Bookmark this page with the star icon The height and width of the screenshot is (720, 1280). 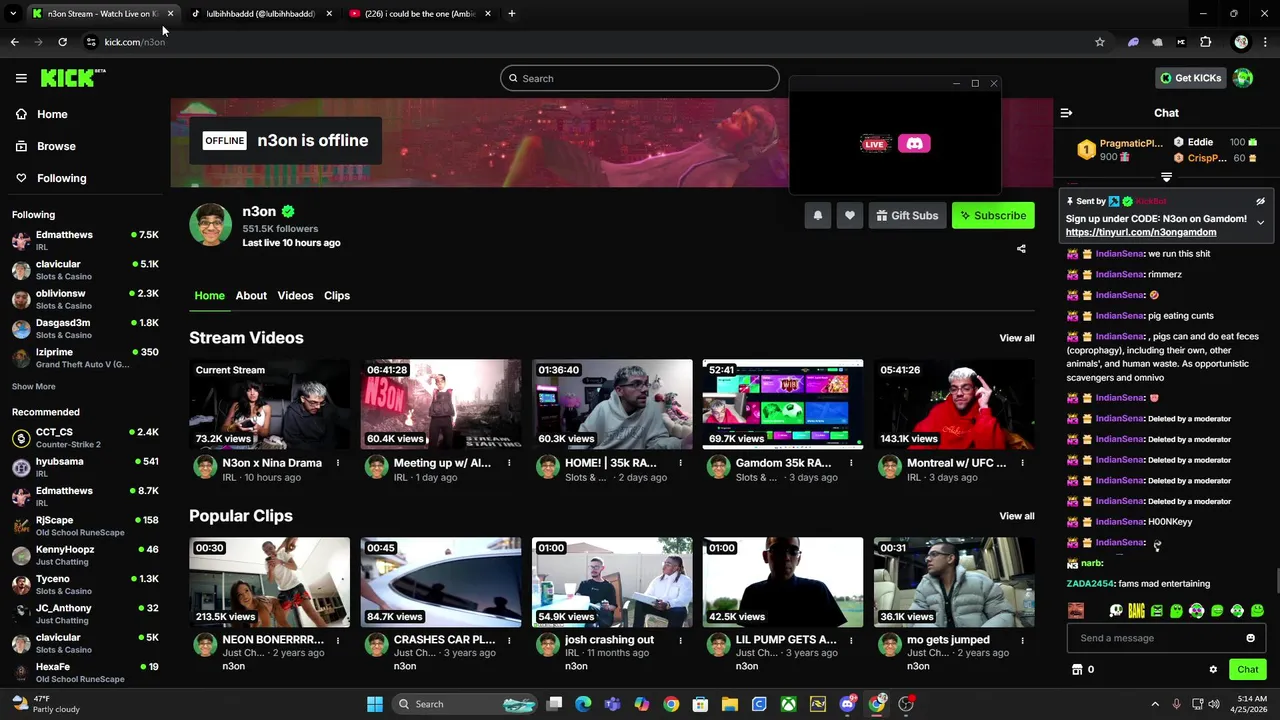click(x=1100, y=42)
